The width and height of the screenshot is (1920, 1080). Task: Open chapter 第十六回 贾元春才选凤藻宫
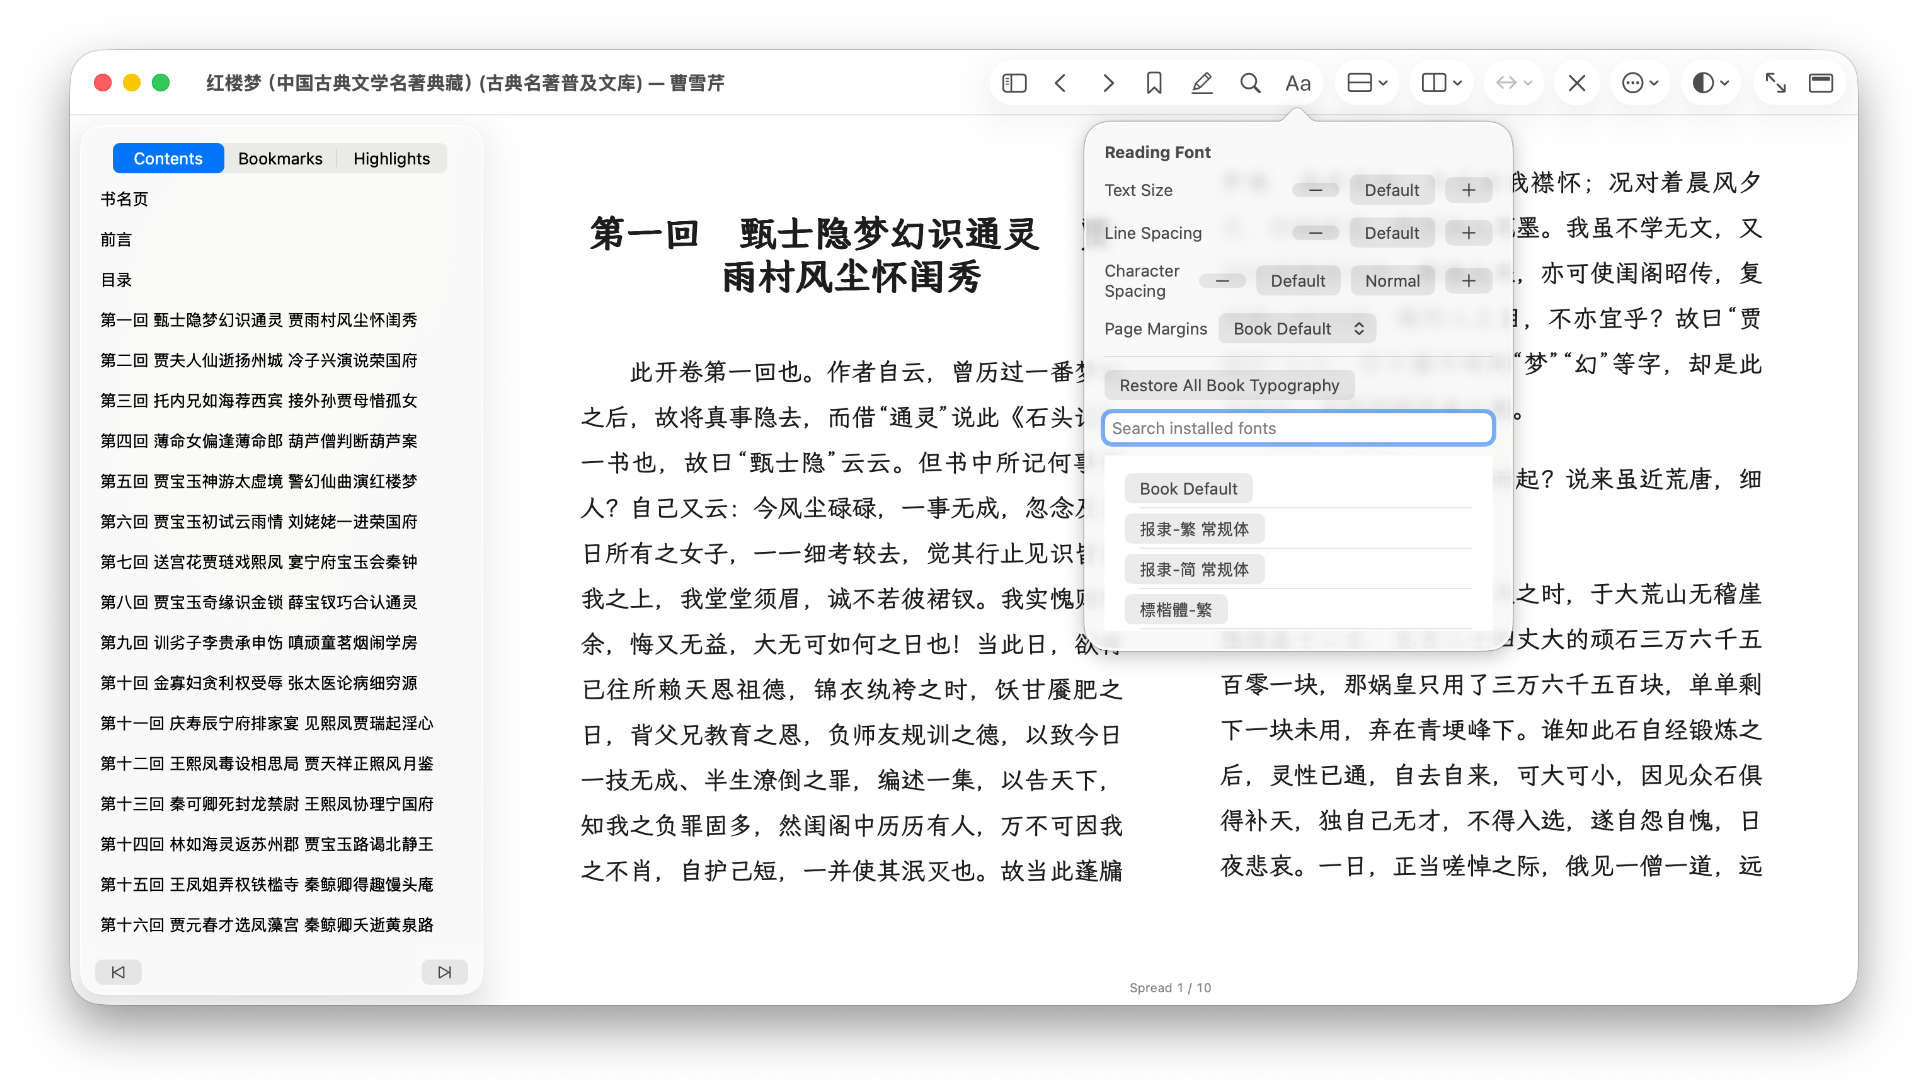click(x=267, y=925)
